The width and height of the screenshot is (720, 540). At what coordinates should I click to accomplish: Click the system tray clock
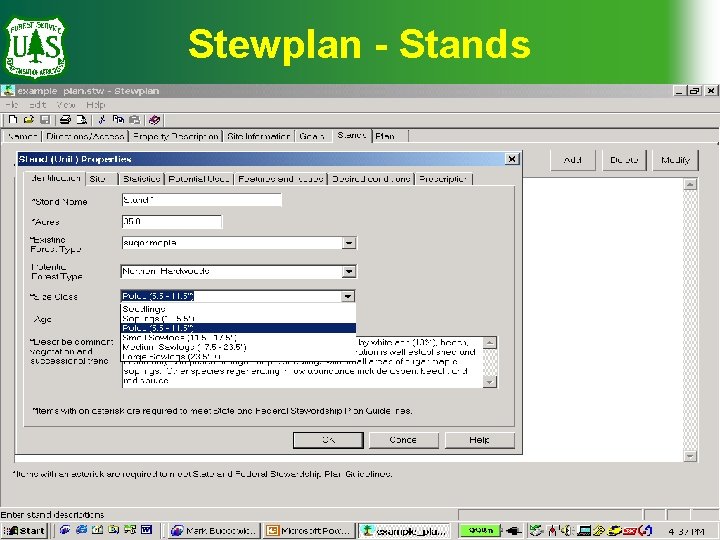pyautogui.click(x=686, y=531)
